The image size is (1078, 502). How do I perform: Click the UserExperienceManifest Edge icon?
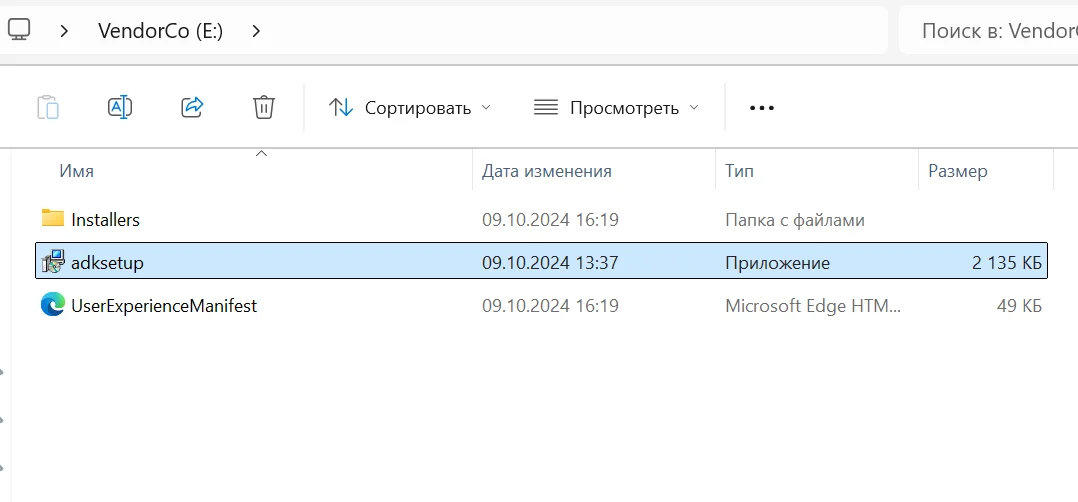[x=52, y=305]
